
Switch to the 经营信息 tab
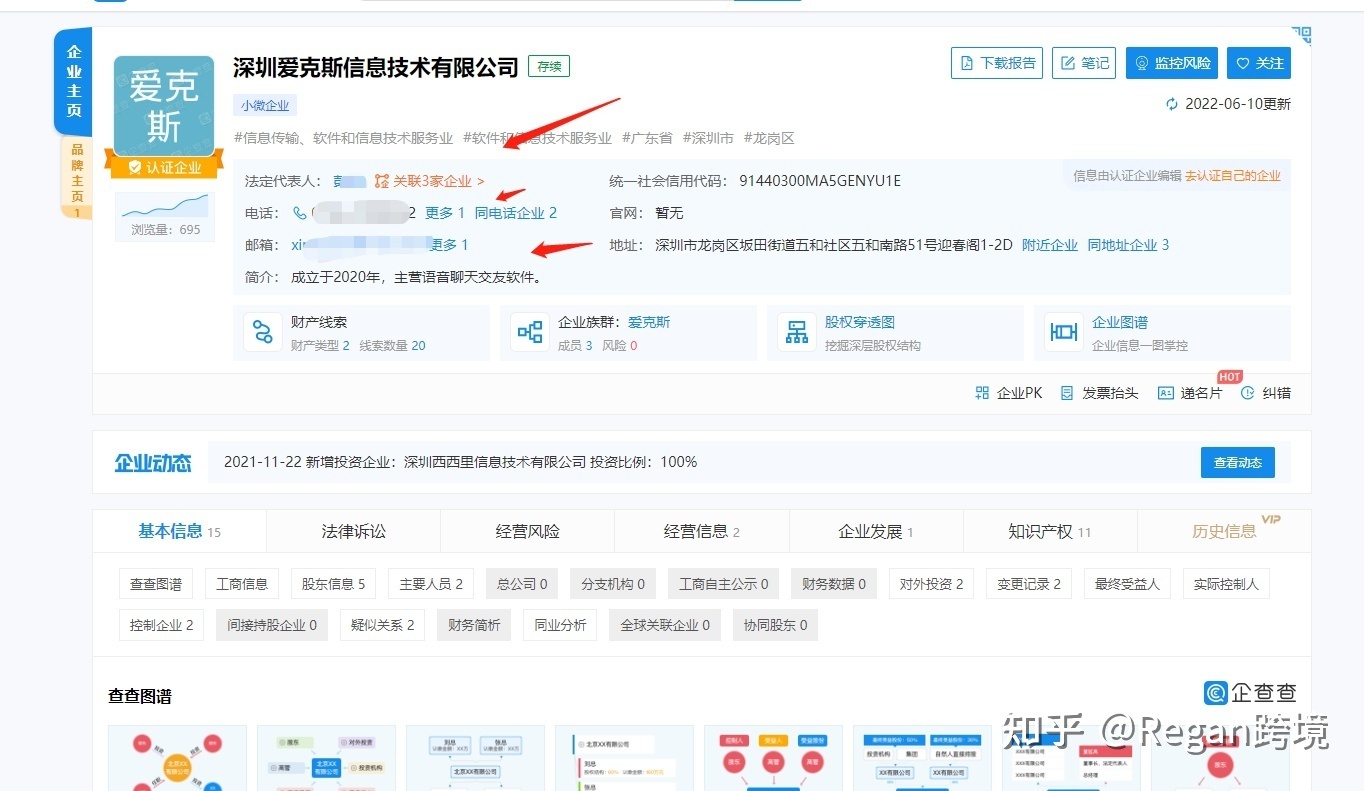pyautogui.click(x=702, y=531)
